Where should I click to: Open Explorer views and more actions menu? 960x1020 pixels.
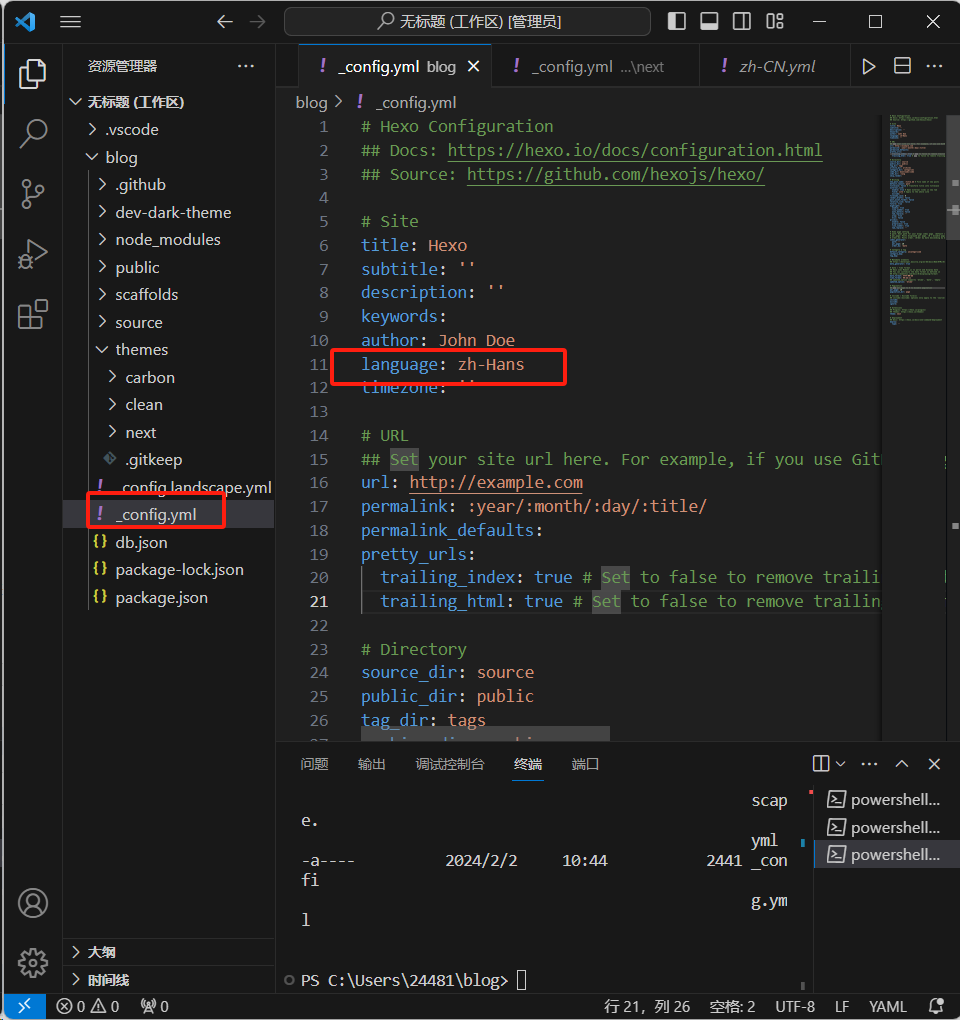pos(246,66)
